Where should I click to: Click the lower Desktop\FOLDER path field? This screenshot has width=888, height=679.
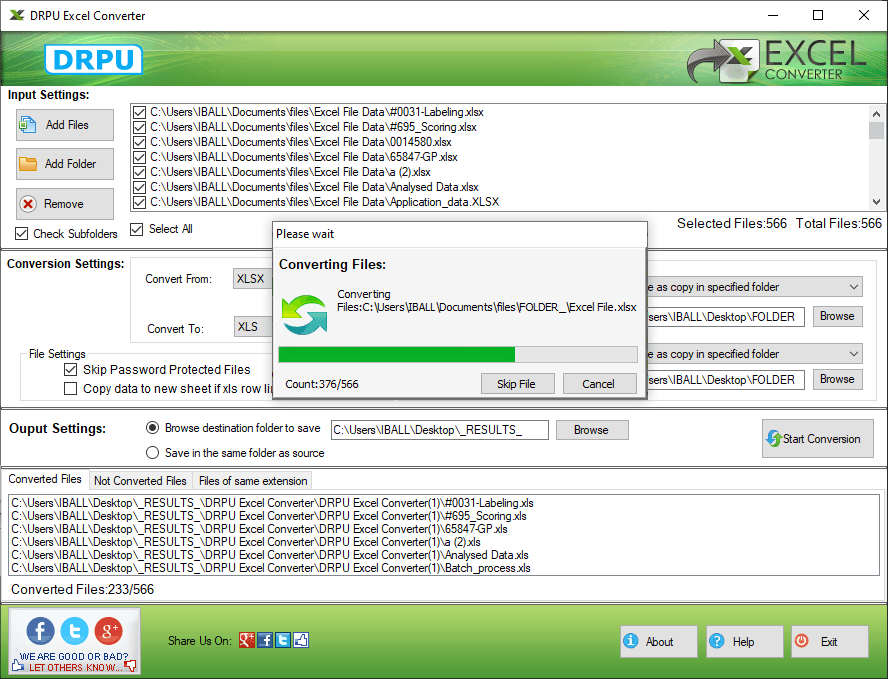(725, 379)
